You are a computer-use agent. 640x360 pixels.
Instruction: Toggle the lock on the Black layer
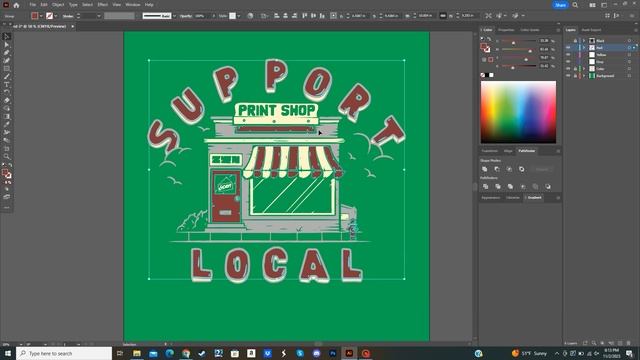coord(575,41)
